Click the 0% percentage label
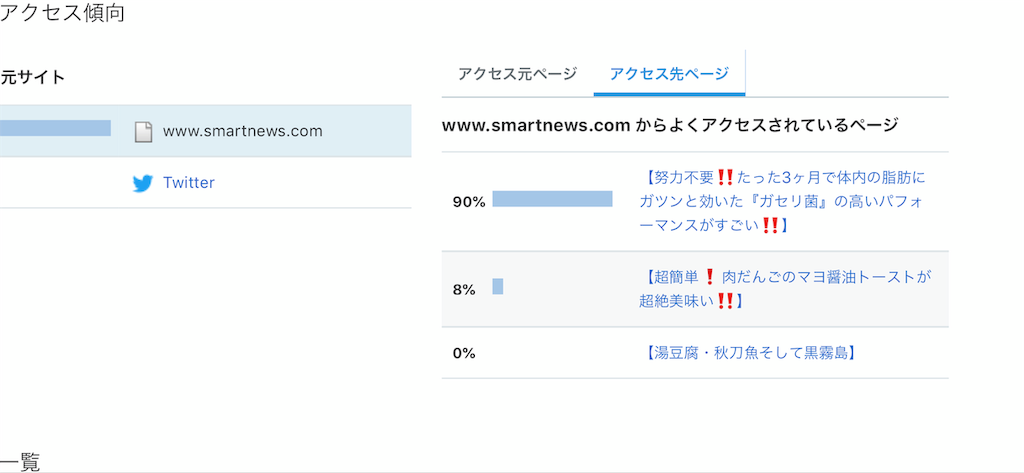 [x=464, y=353]
